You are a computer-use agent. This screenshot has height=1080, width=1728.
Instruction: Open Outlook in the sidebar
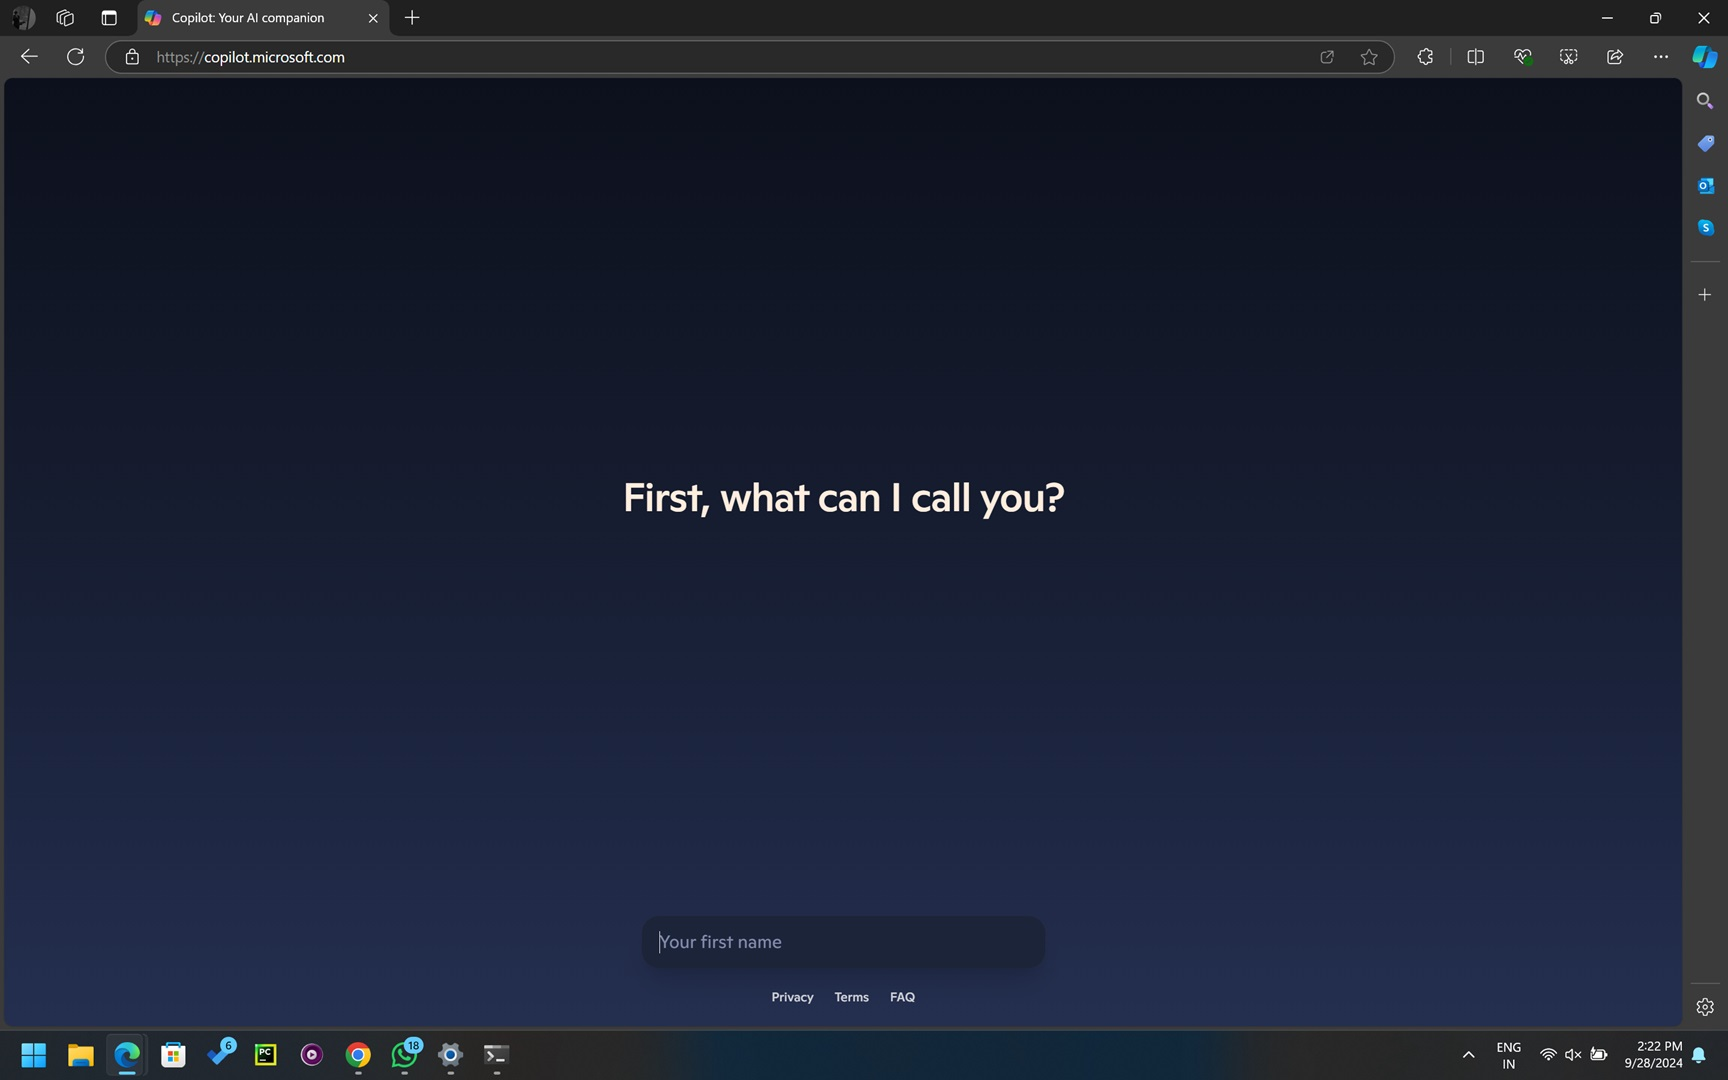click(1705, 186)
